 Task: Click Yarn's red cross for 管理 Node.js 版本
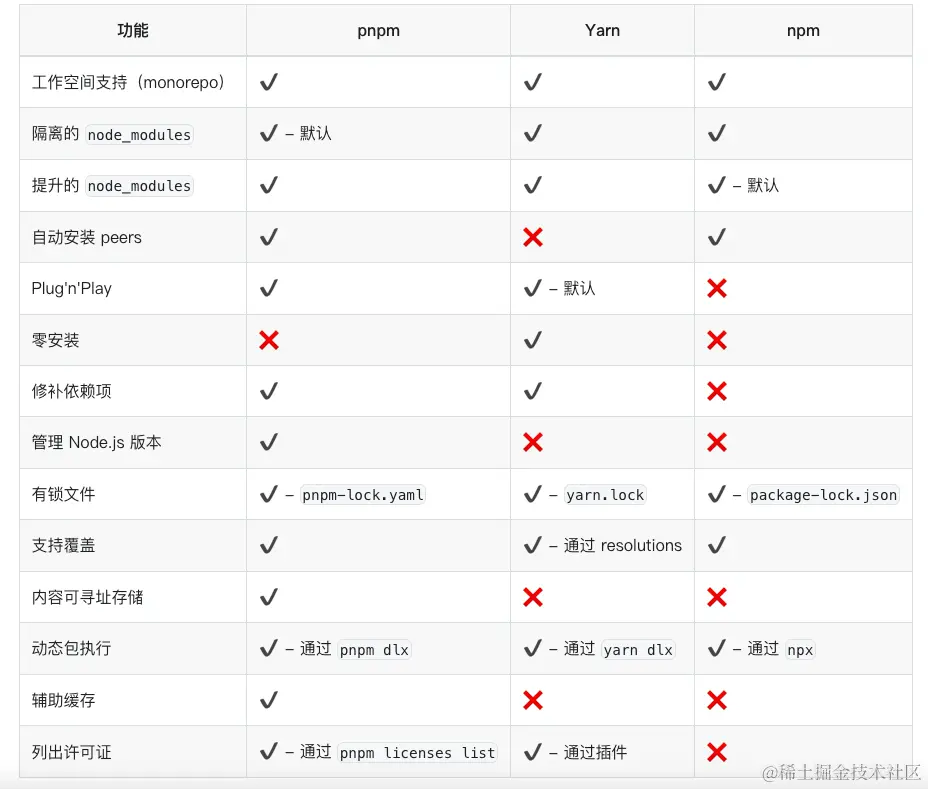[533, 442]
